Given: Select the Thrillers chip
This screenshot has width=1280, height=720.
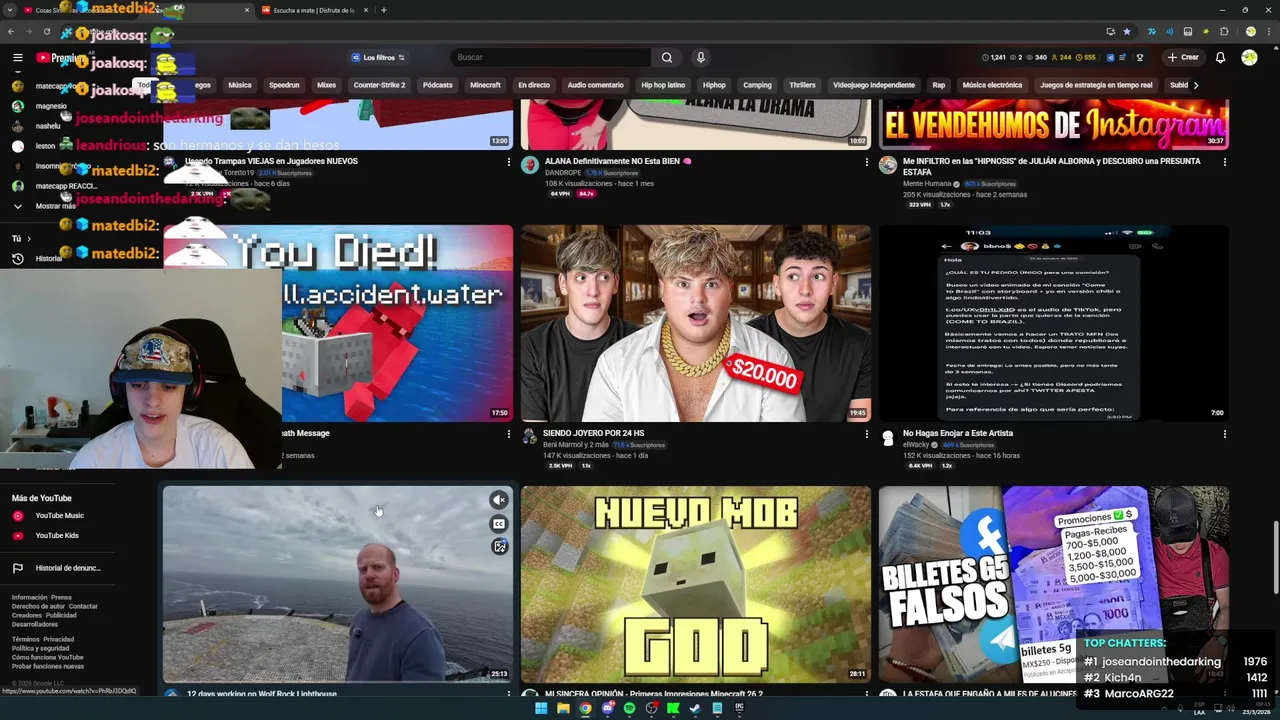Looking at the screenshot, I should (802, 85).
